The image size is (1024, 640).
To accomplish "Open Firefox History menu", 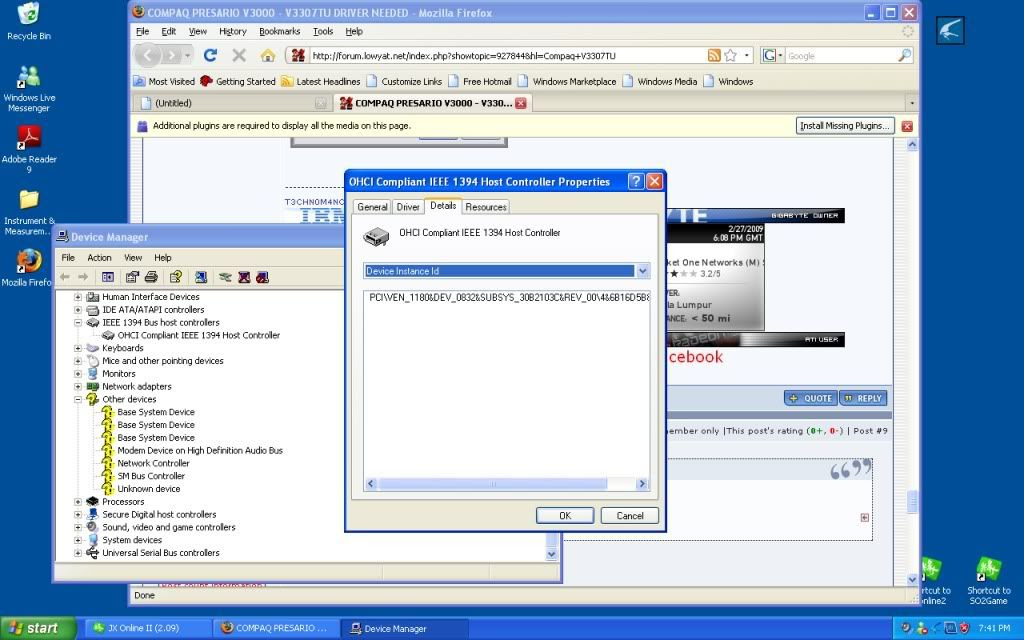I will (x=232, y=31).
